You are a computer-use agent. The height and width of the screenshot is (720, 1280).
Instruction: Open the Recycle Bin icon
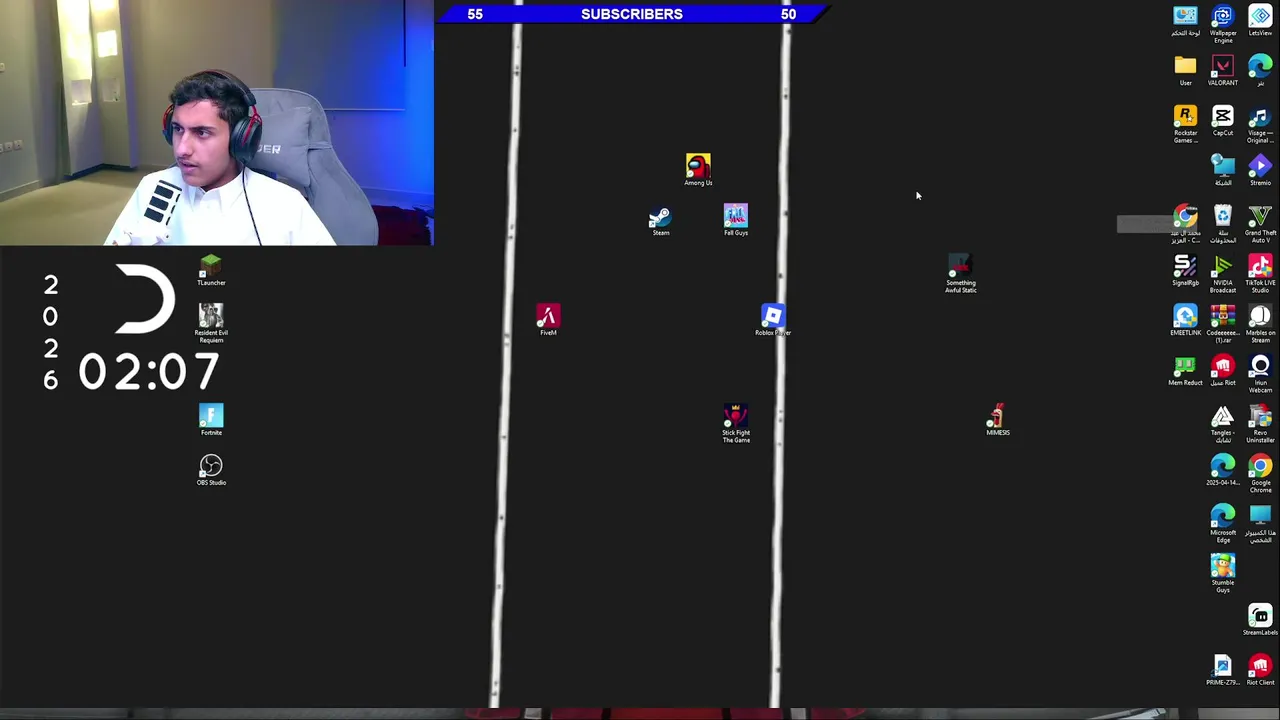click(1222, 224)
